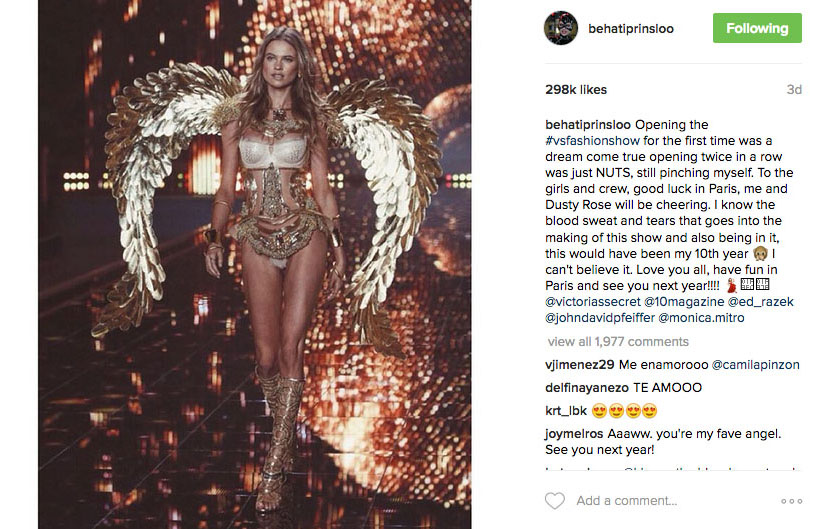Open the three-dot more options menu
Screen dimensions: 813x529
click(792, 501)
